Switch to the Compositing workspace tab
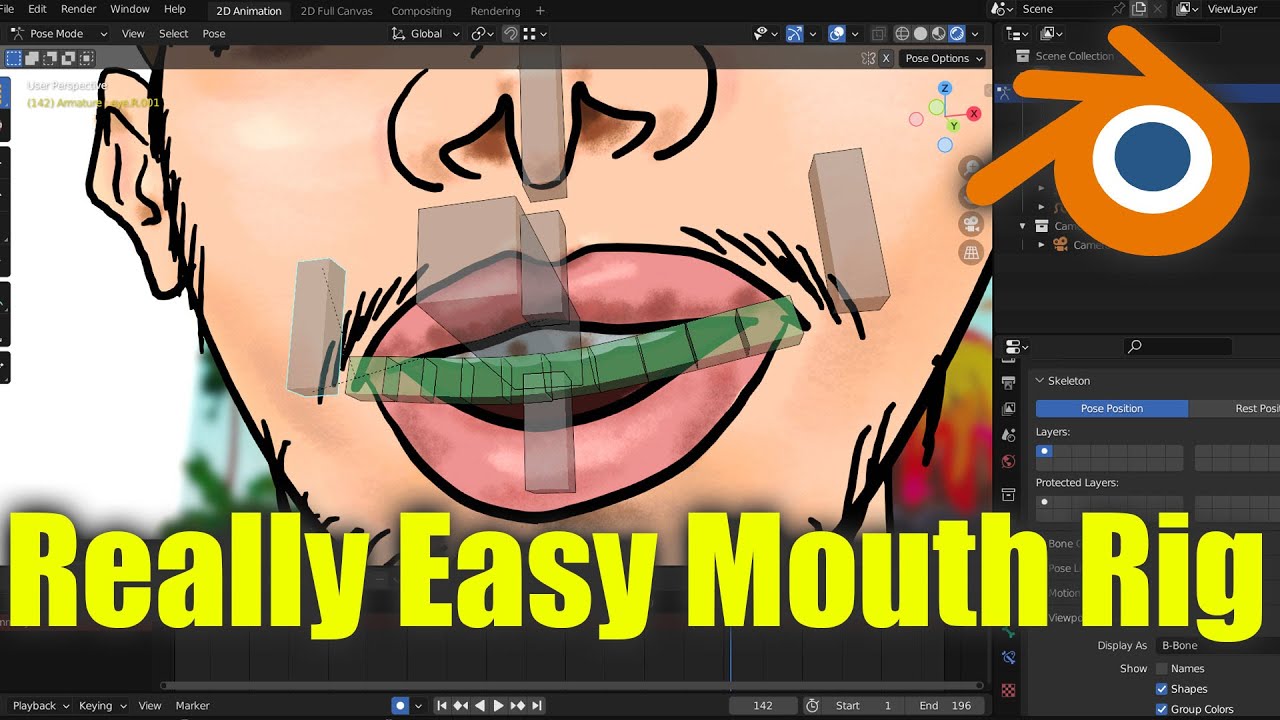 point(421,11)
